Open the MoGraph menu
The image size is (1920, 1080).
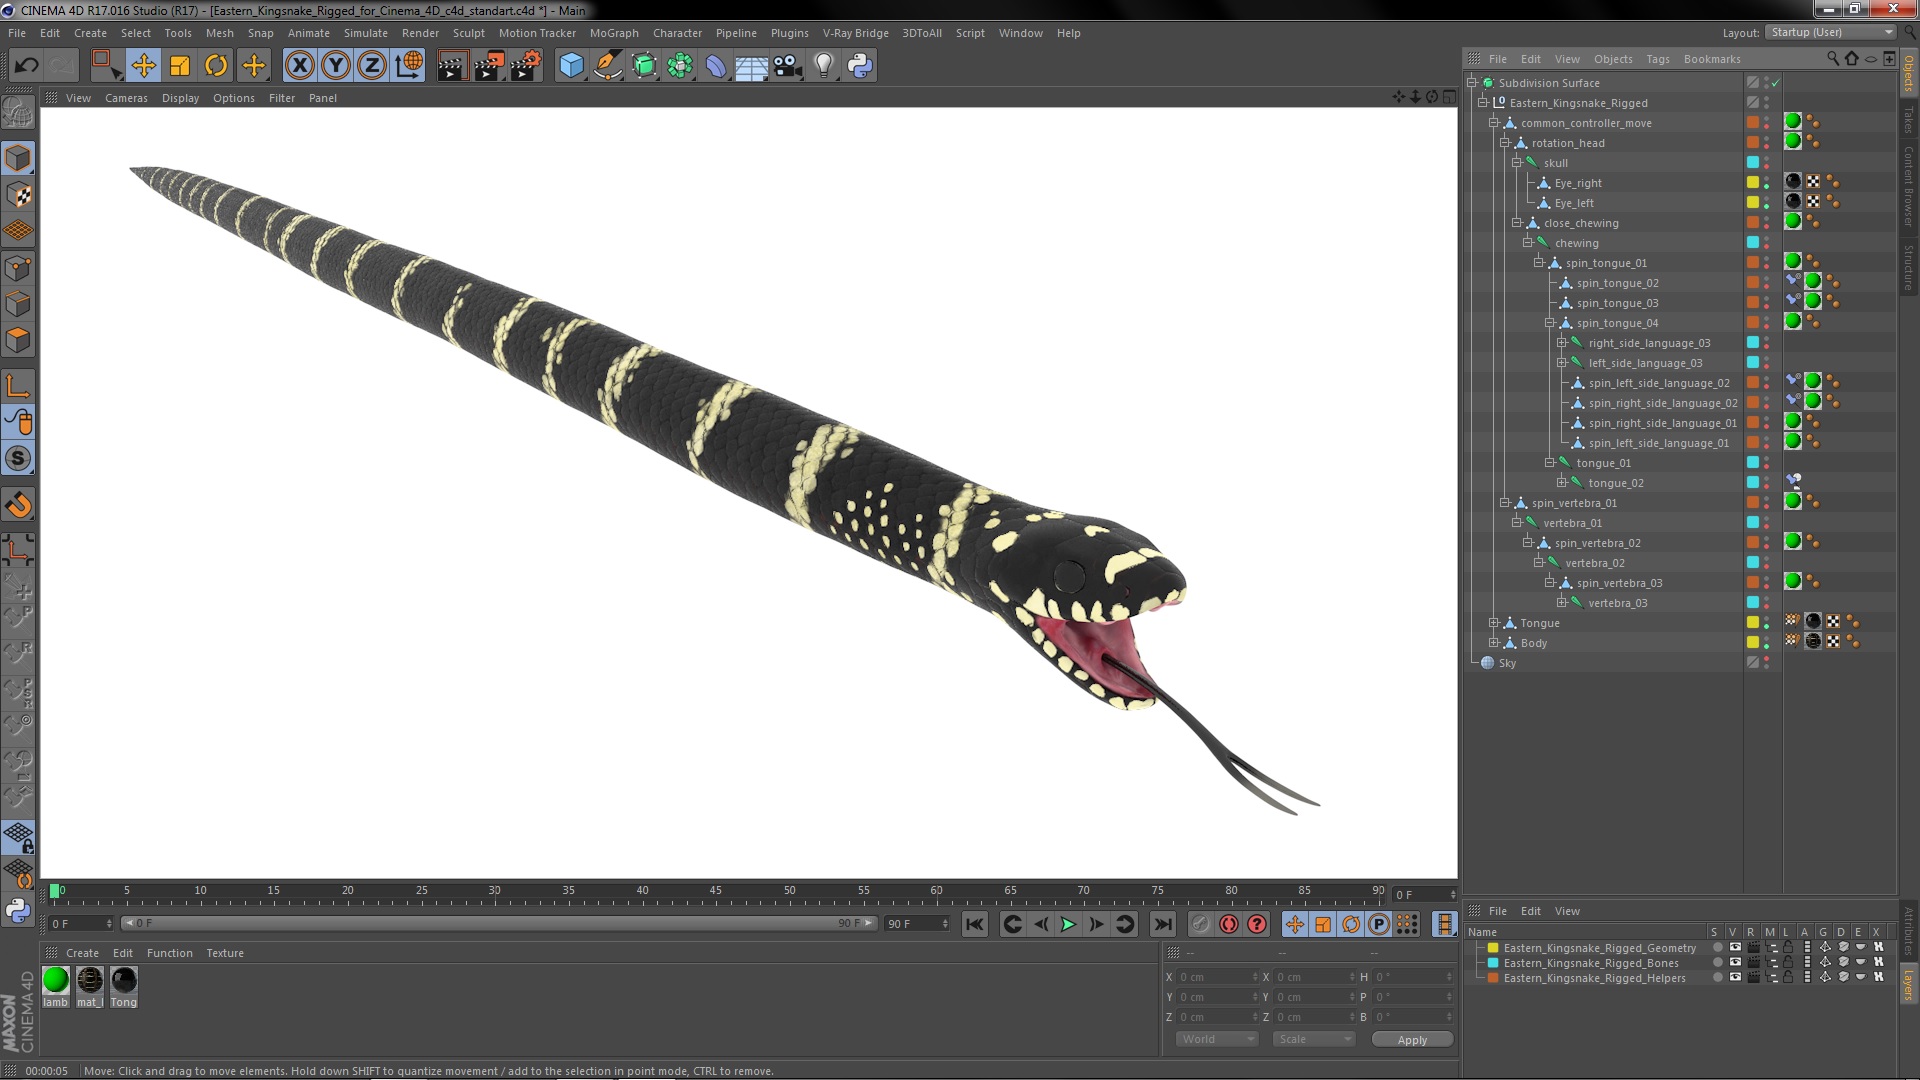[x=613, y=33]
